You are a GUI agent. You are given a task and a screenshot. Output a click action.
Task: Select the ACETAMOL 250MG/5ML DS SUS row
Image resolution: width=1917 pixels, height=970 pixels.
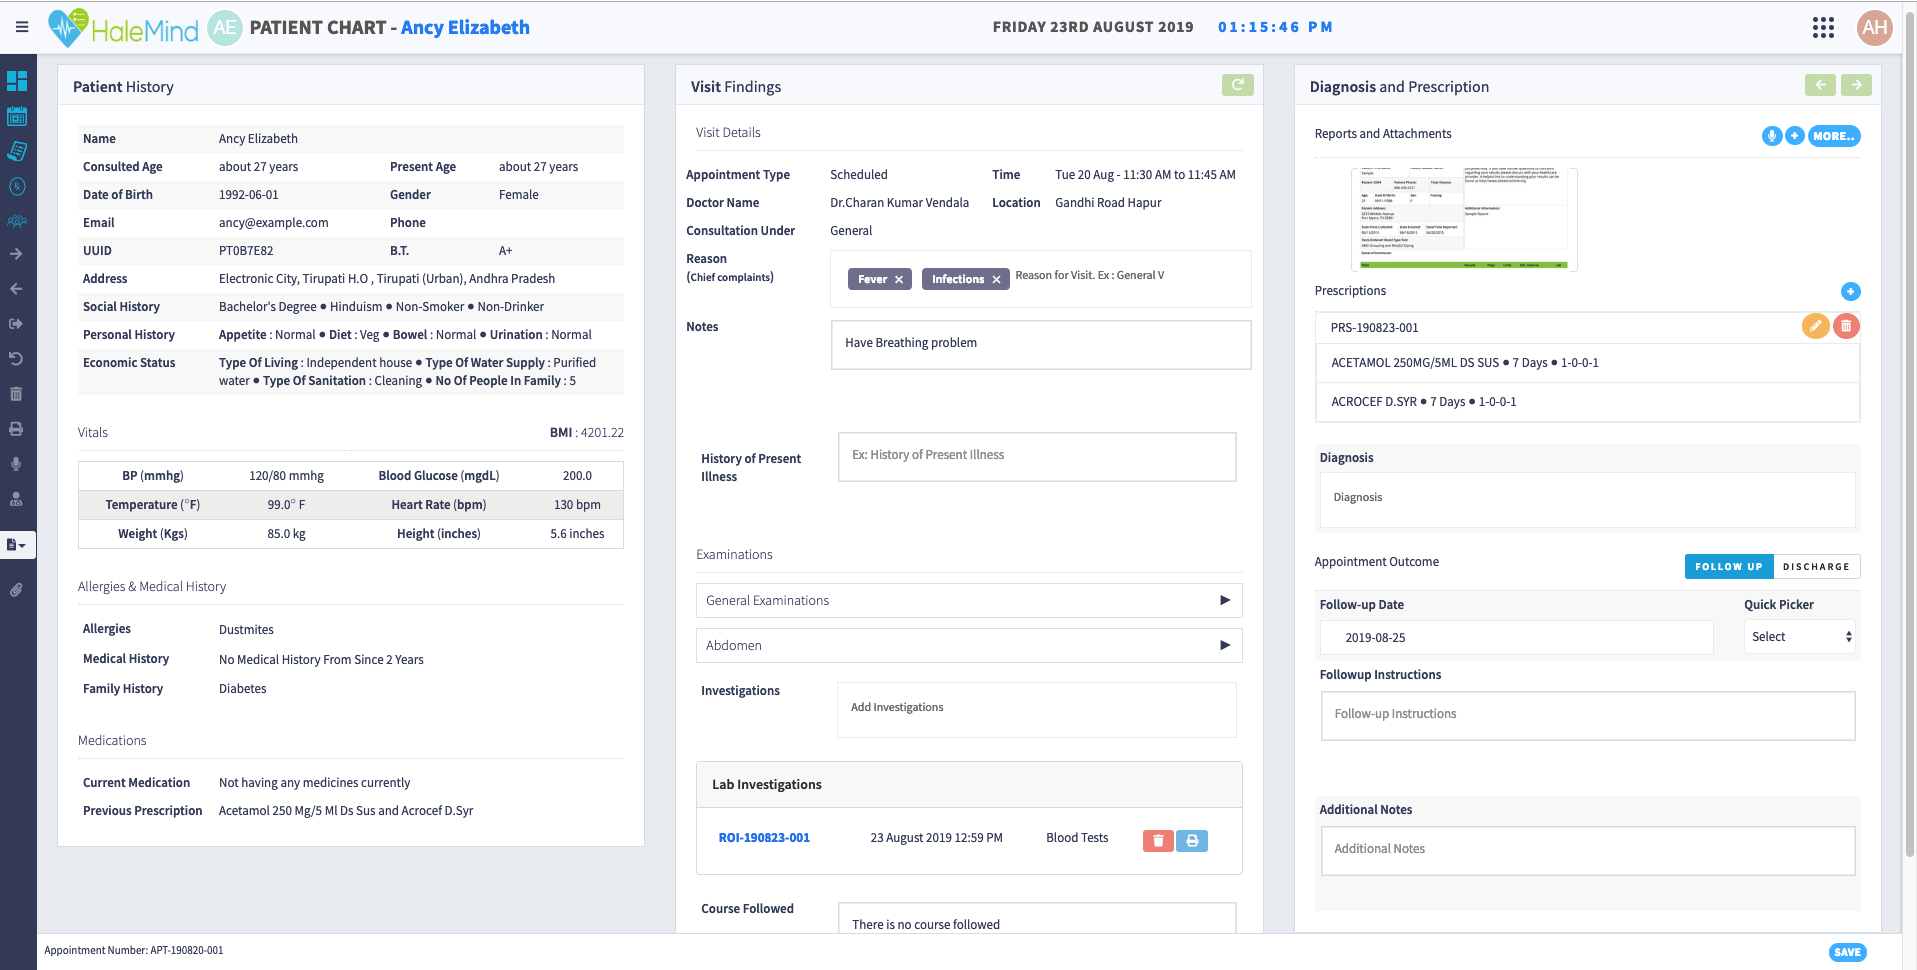click(x=1587, y=363)
